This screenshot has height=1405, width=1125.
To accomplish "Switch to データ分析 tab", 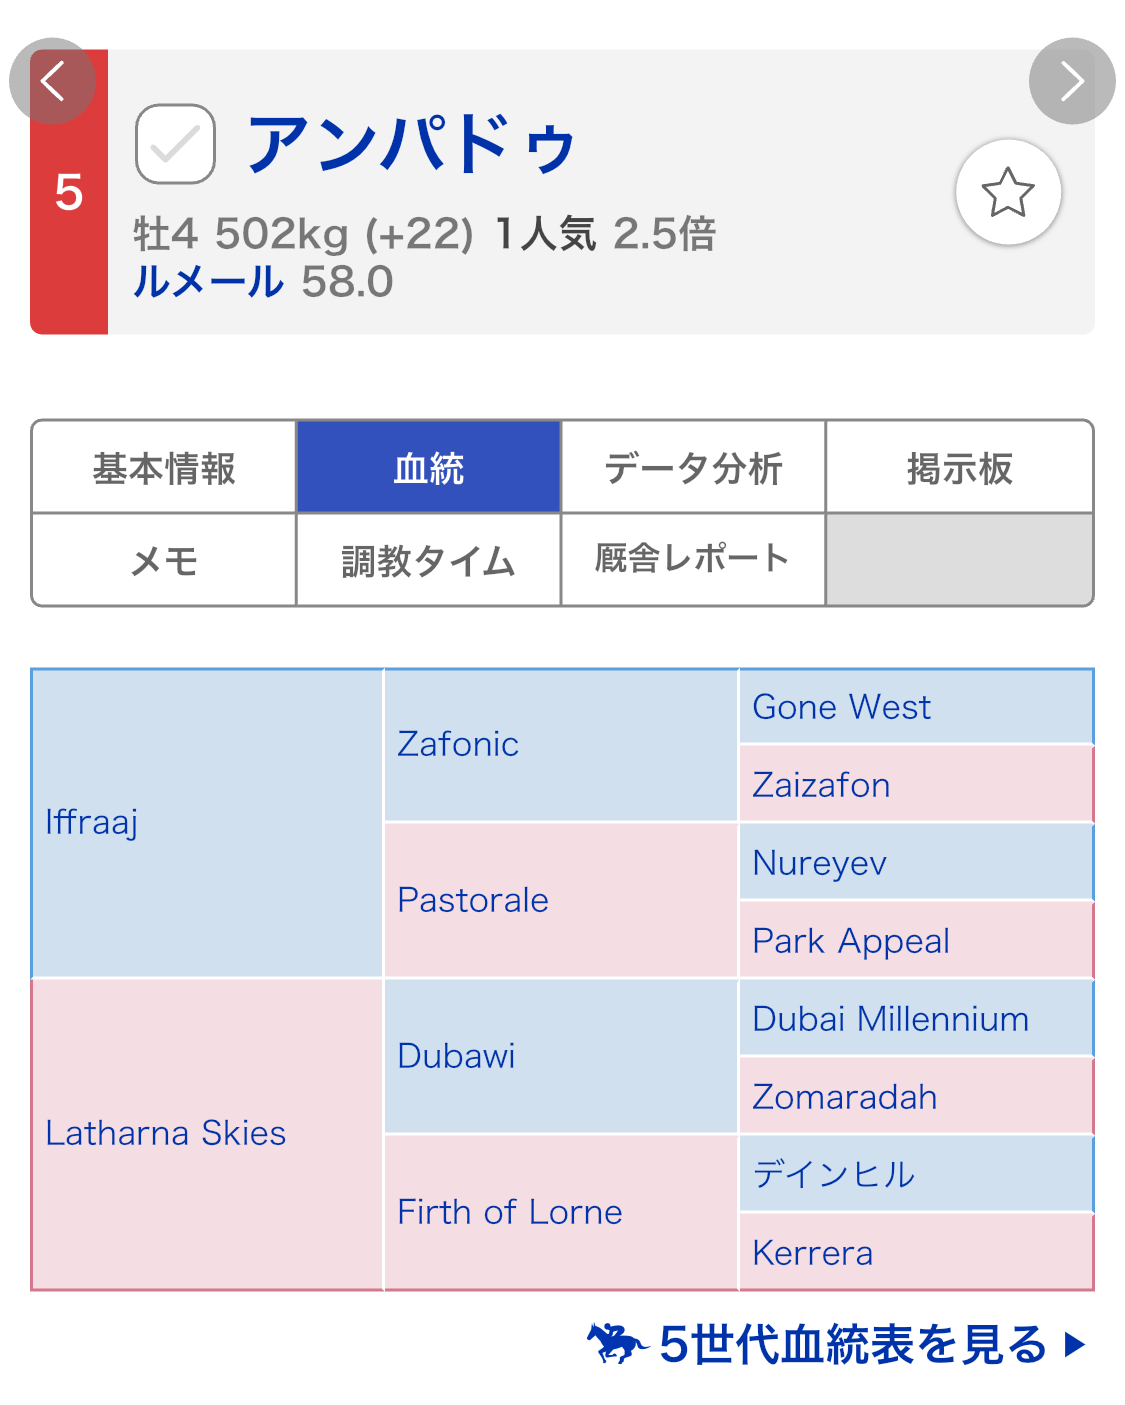I will click(693, 467).
